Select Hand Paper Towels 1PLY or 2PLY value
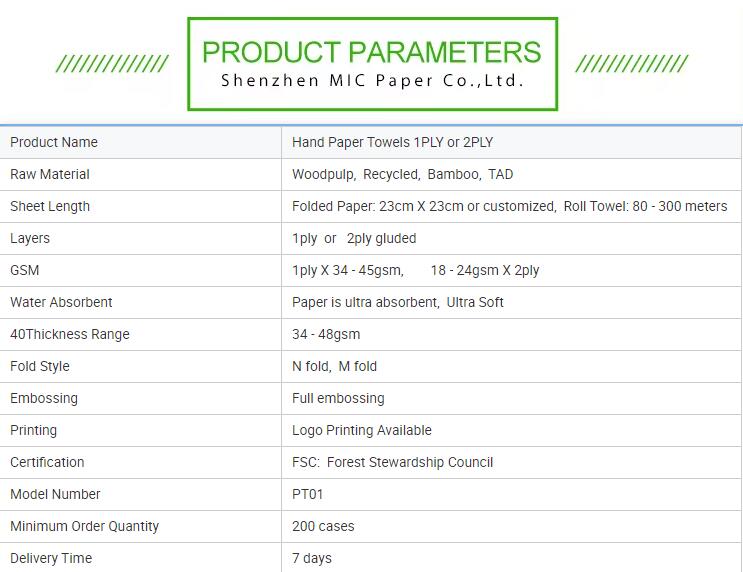This screenshot has width=743, height=572. [x=392, y=142]
